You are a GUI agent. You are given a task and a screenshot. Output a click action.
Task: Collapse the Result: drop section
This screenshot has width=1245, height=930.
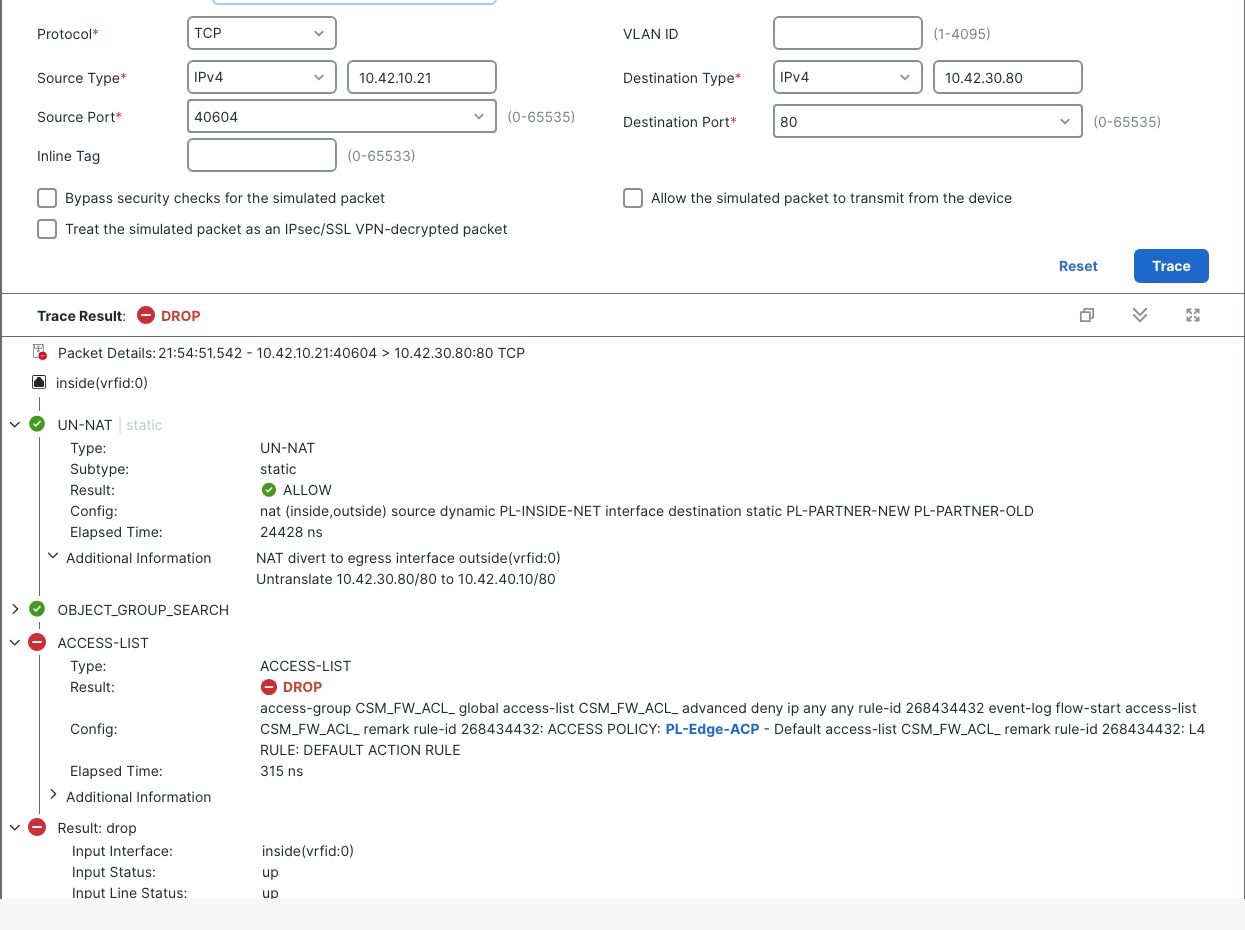pos(15,827)
